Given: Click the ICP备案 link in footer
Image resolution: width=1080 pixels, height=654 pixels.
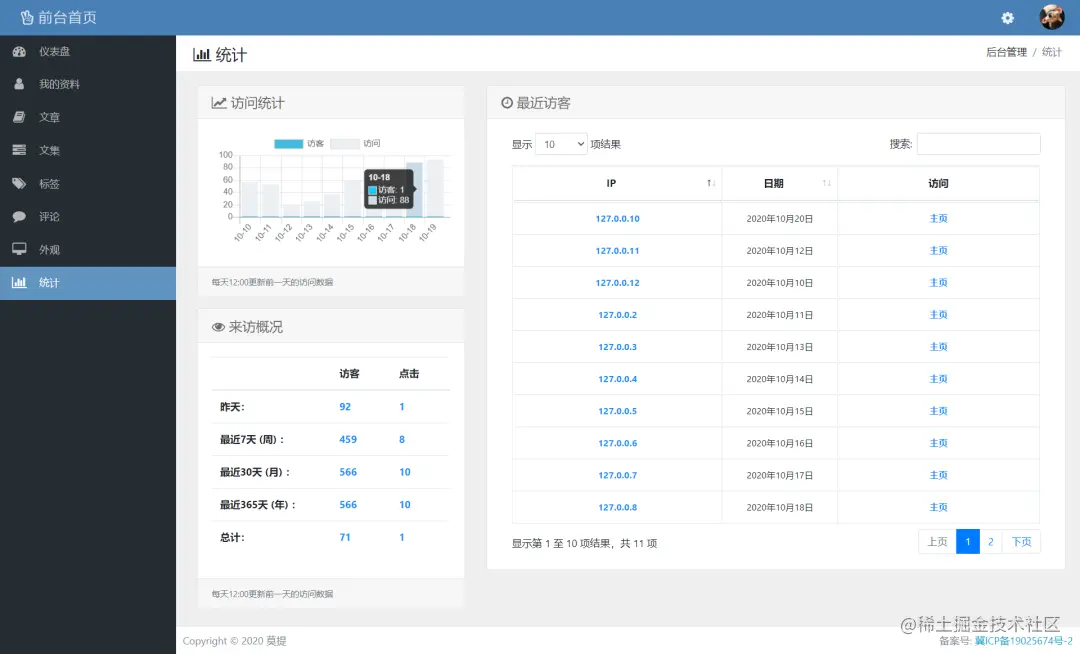Looking at the screenshot, I should 1023,641.
